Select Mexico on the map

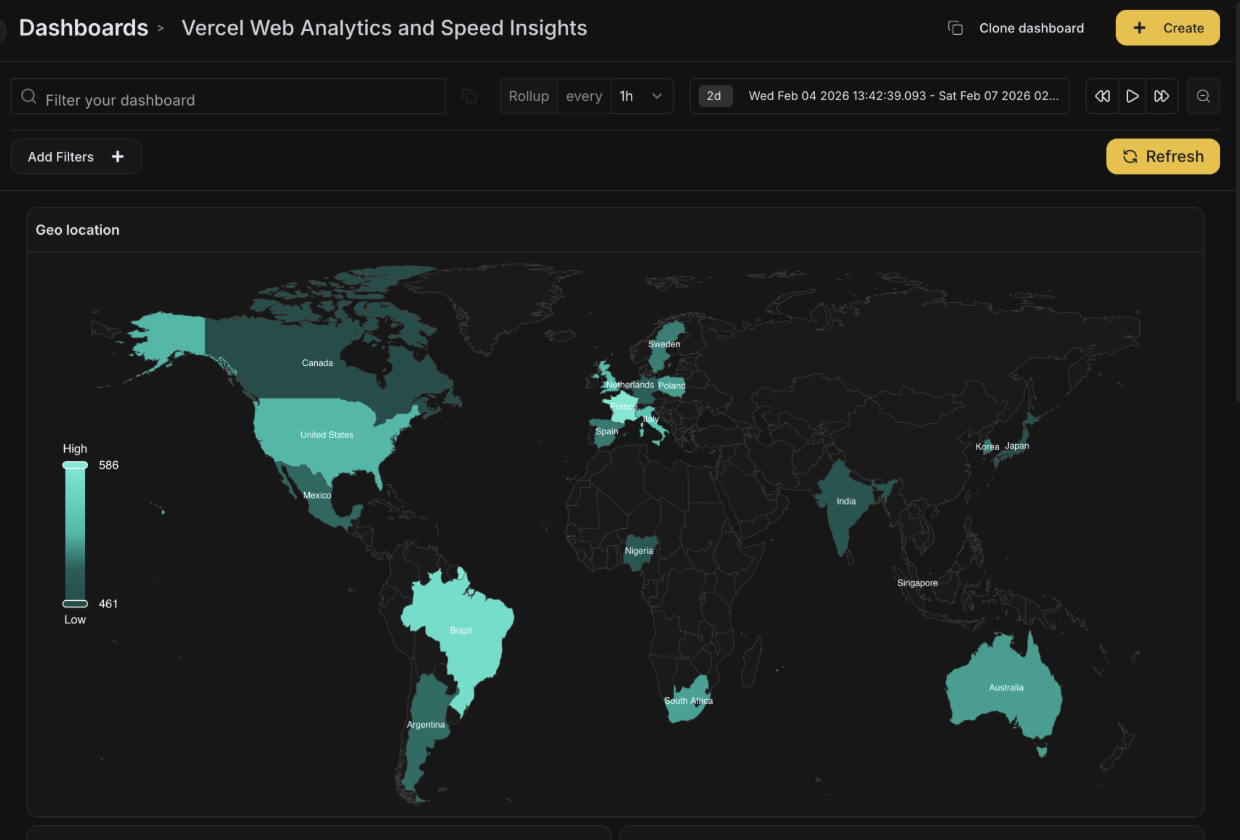click(317, 495)
